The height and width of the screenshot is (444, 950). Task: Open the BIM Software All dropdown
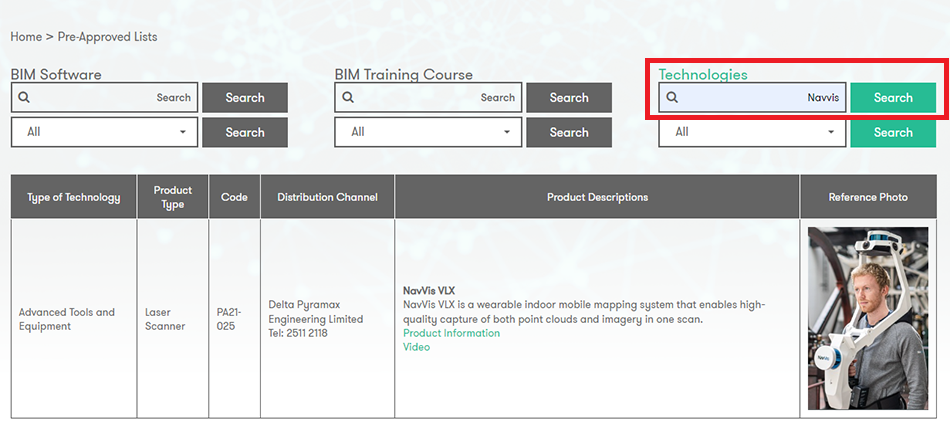point(104,132)
